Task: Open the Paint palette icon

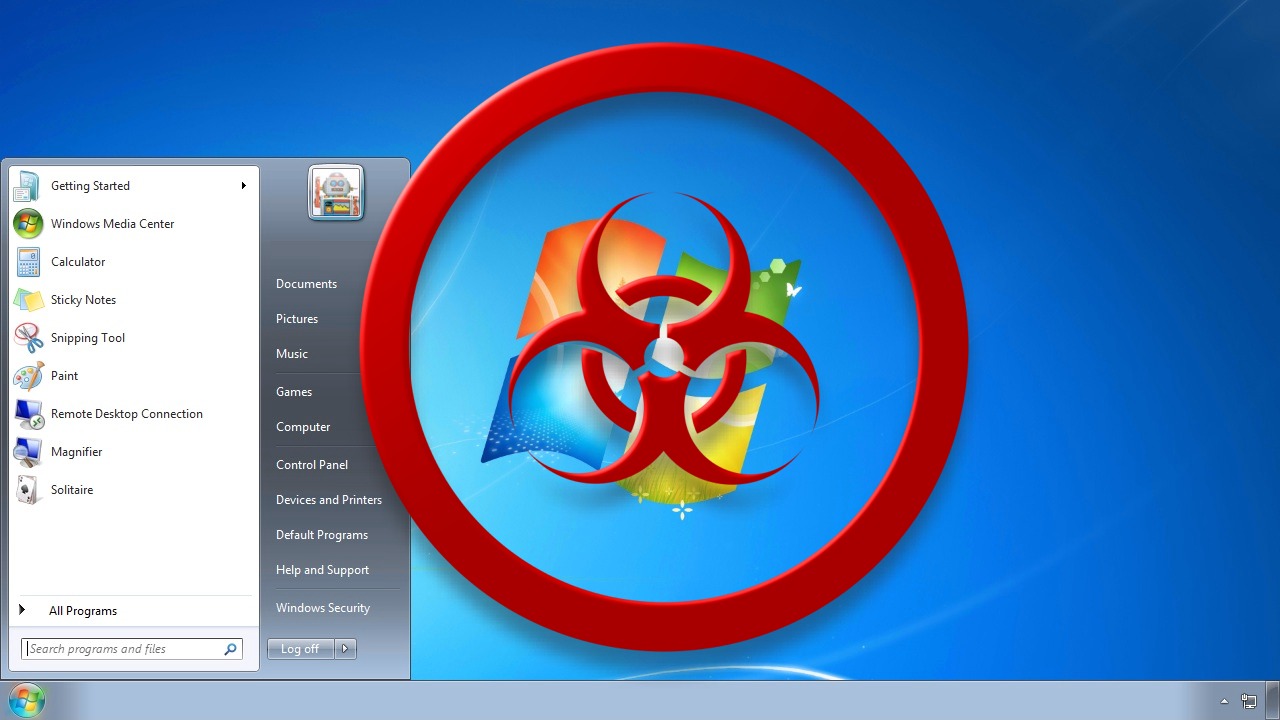Action: [x=28, y=376]
